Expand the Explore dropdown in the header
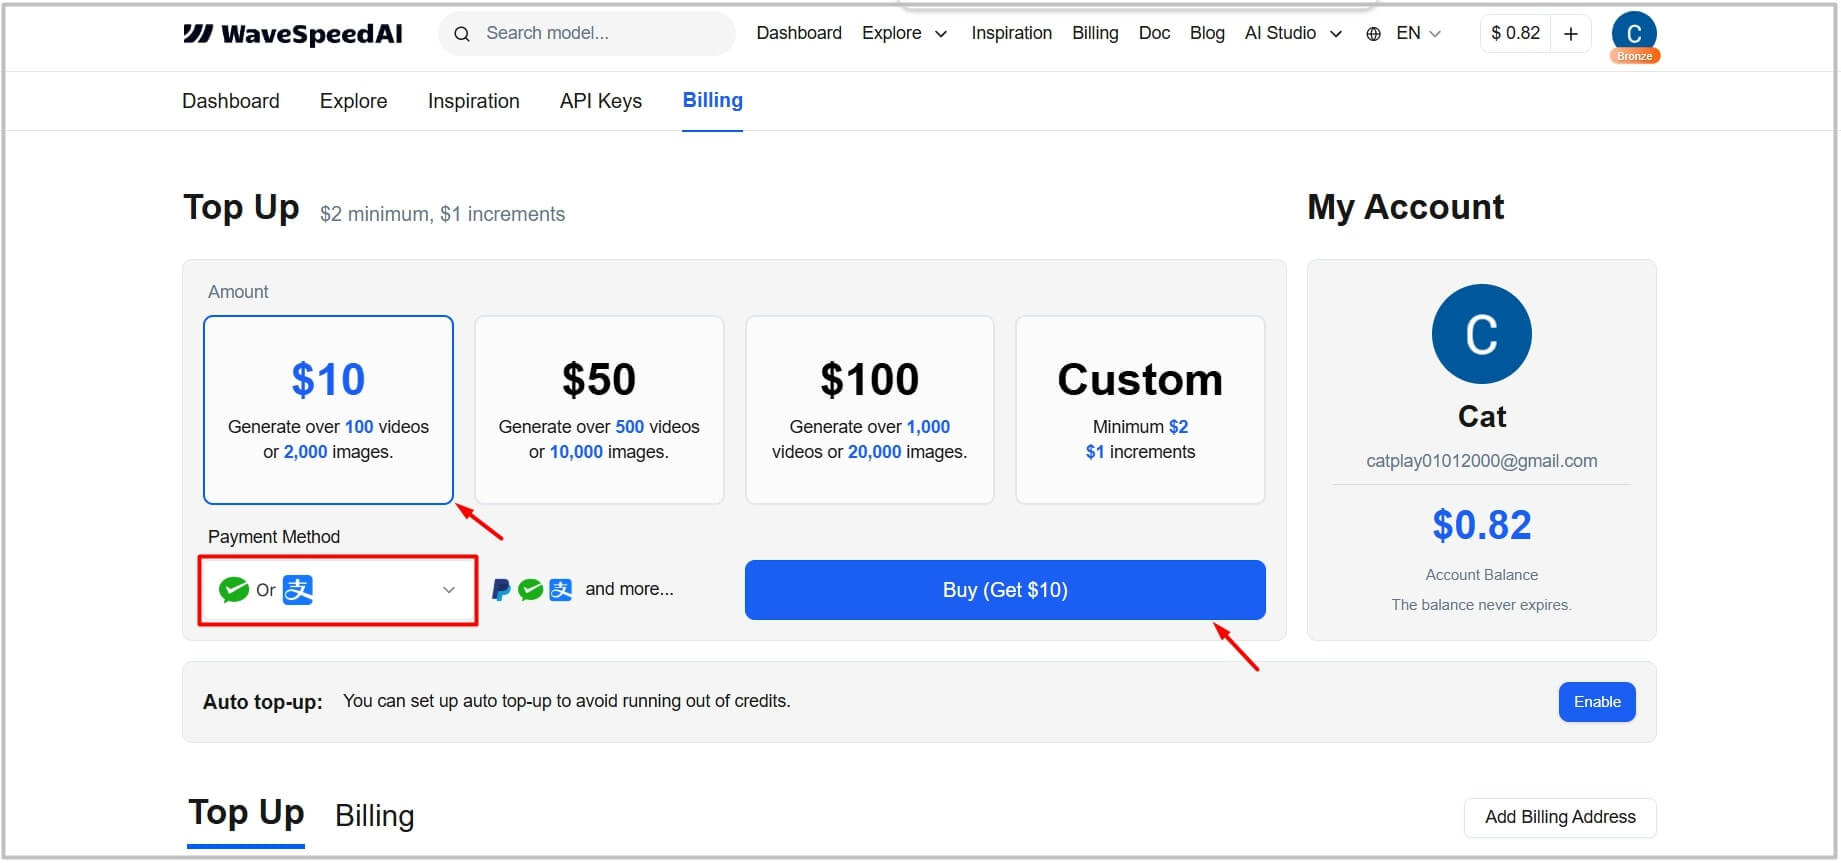Viewport: 1841px width, 863px height. point(905,33)
